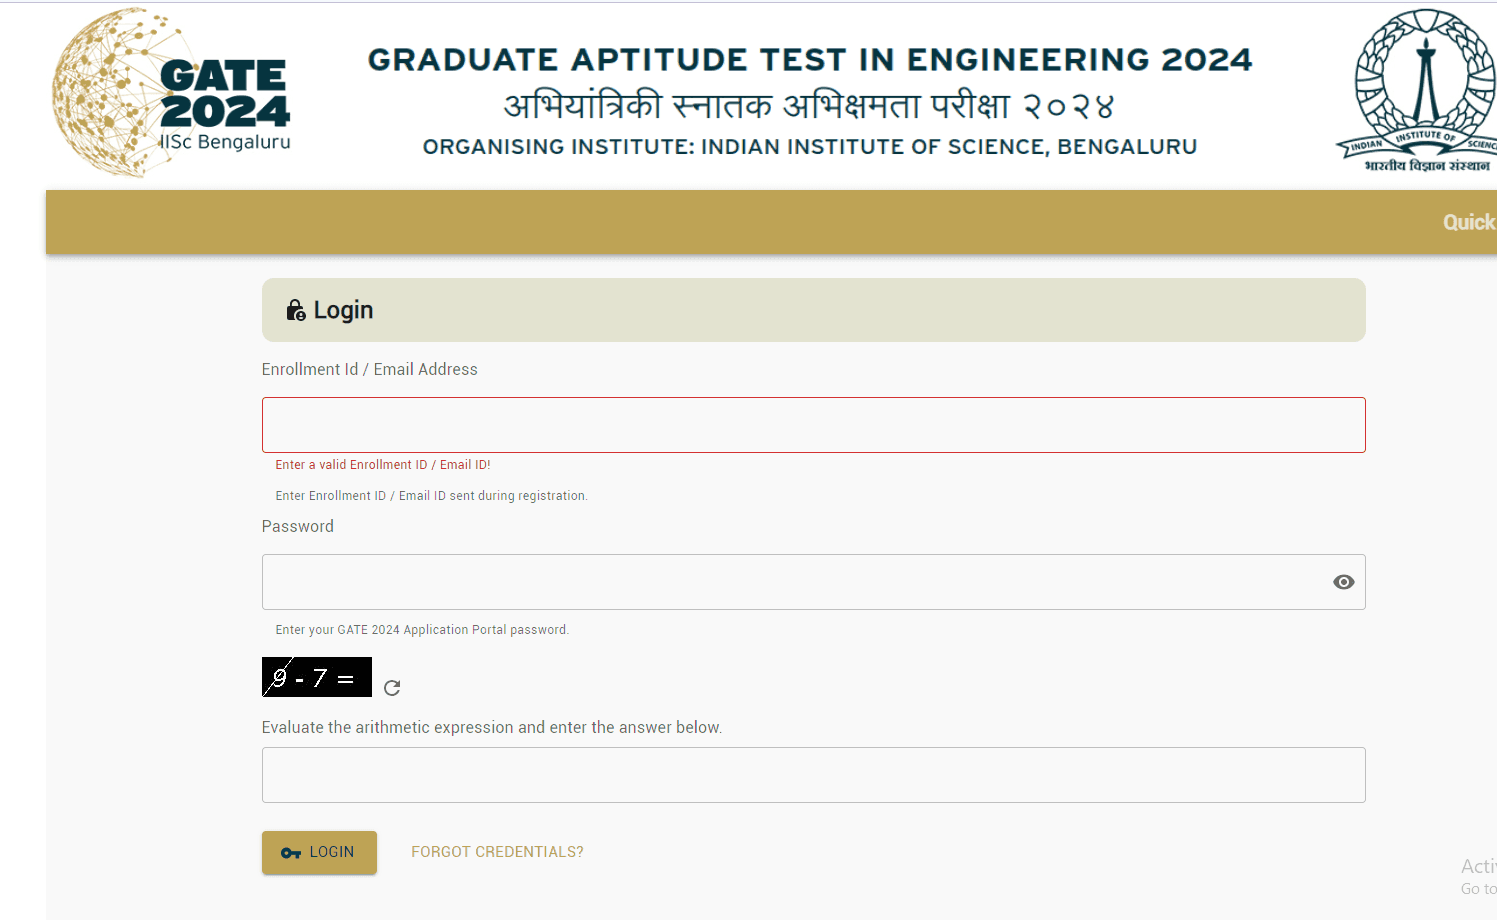Click the GATE 2024 IISc Bengaluru logo

pos(171,94)
